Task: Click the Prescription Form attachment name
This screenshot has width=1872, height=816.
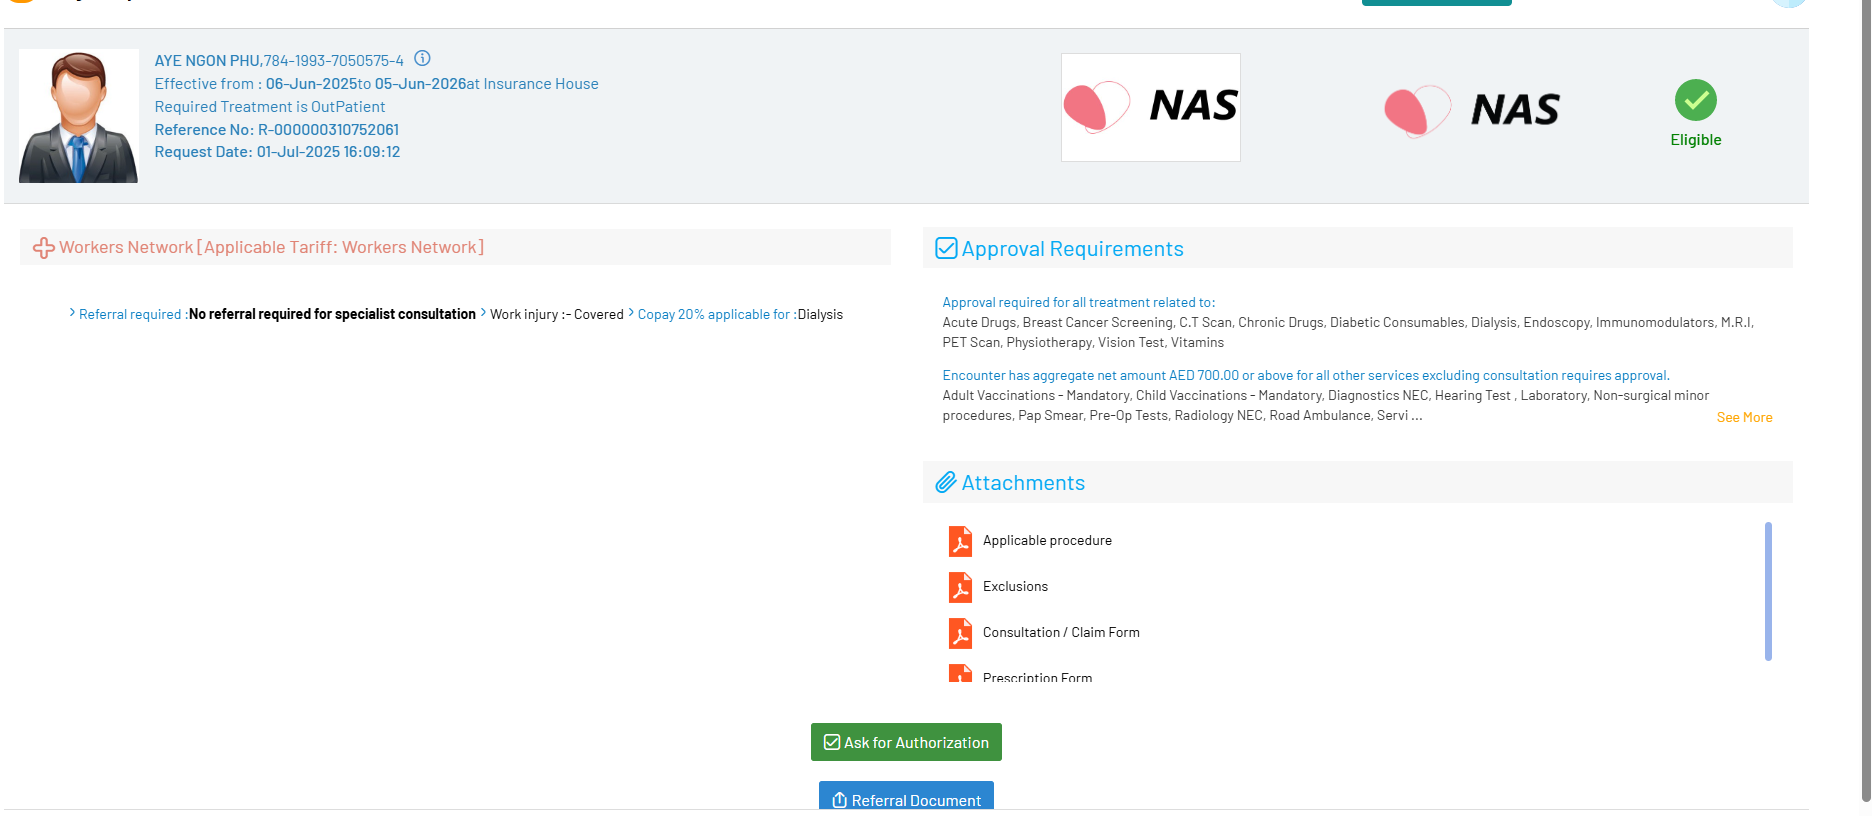Action: point(1037,677)
